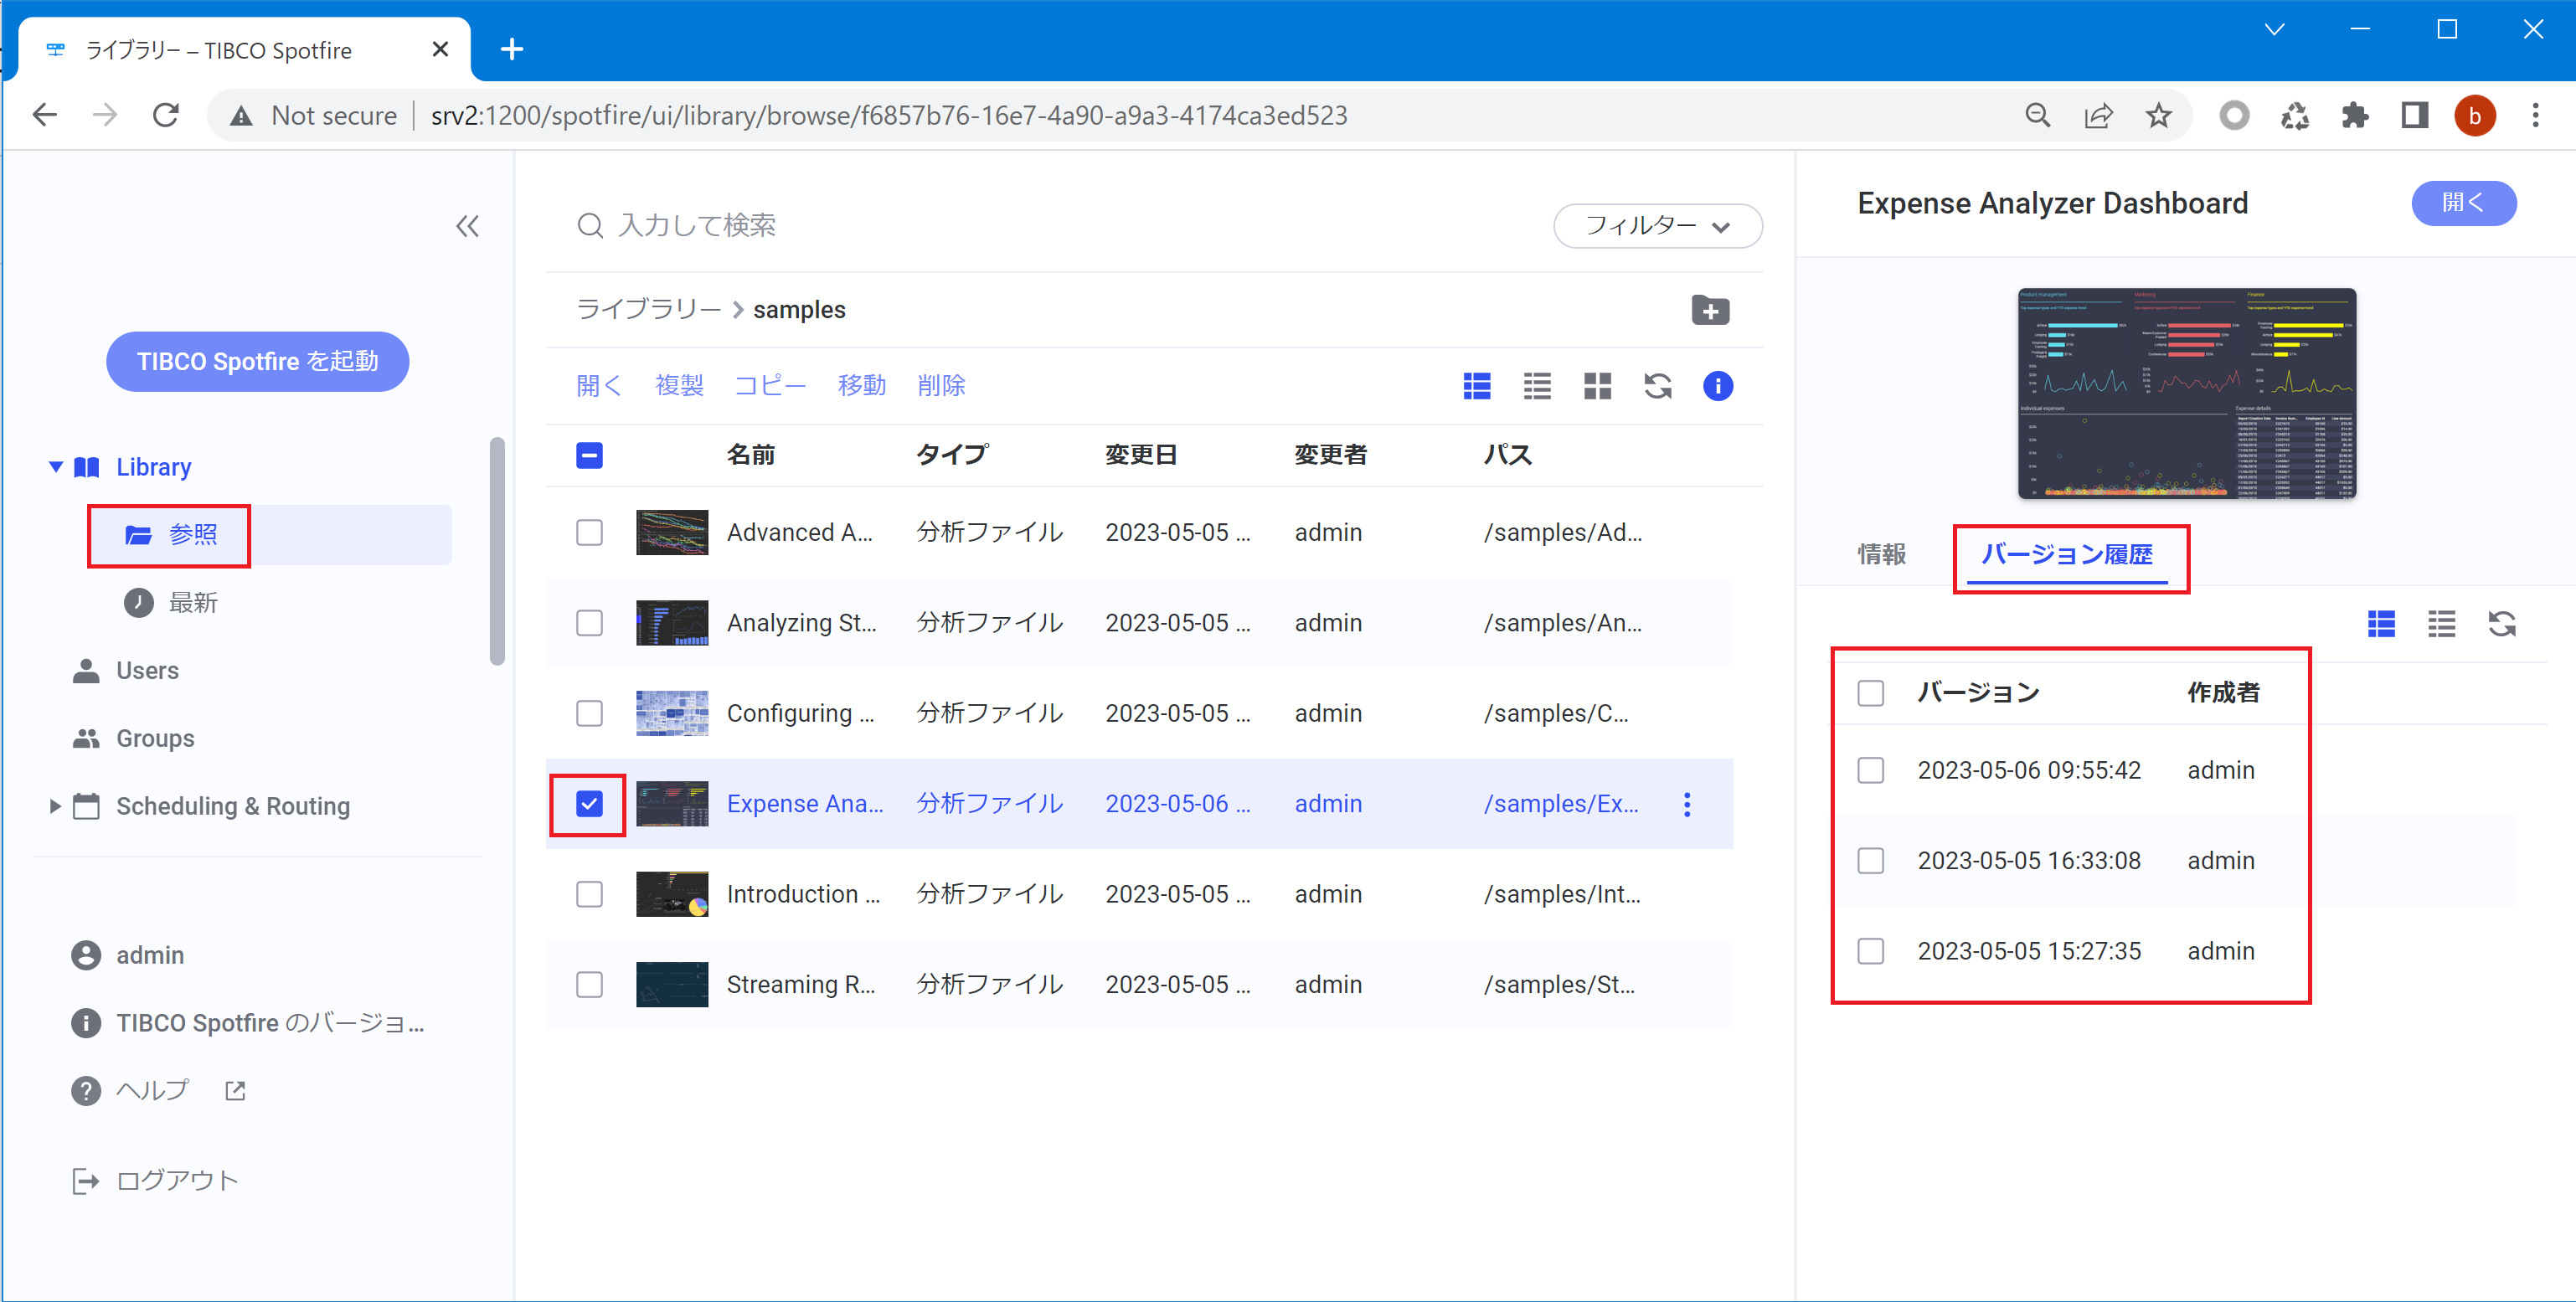Collapse the left sidebar with double chevron
This screenshot has width=2576, height=1302.
point(467,226)
